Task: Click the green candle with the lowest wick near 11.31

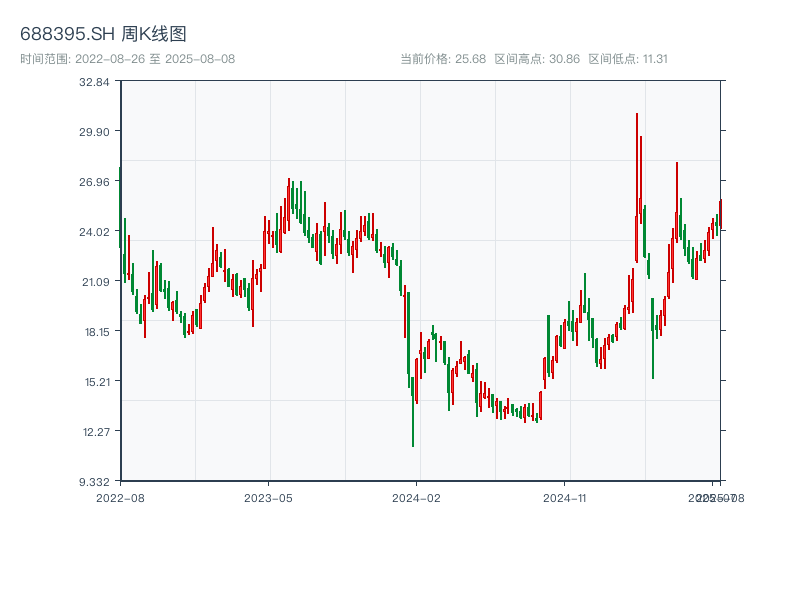Action: (413, 412)
